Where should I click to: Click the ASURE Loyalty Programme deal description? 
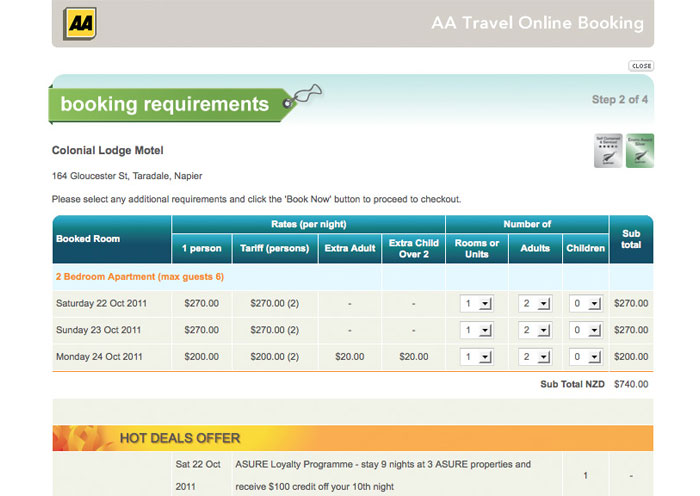click(383, 475)
